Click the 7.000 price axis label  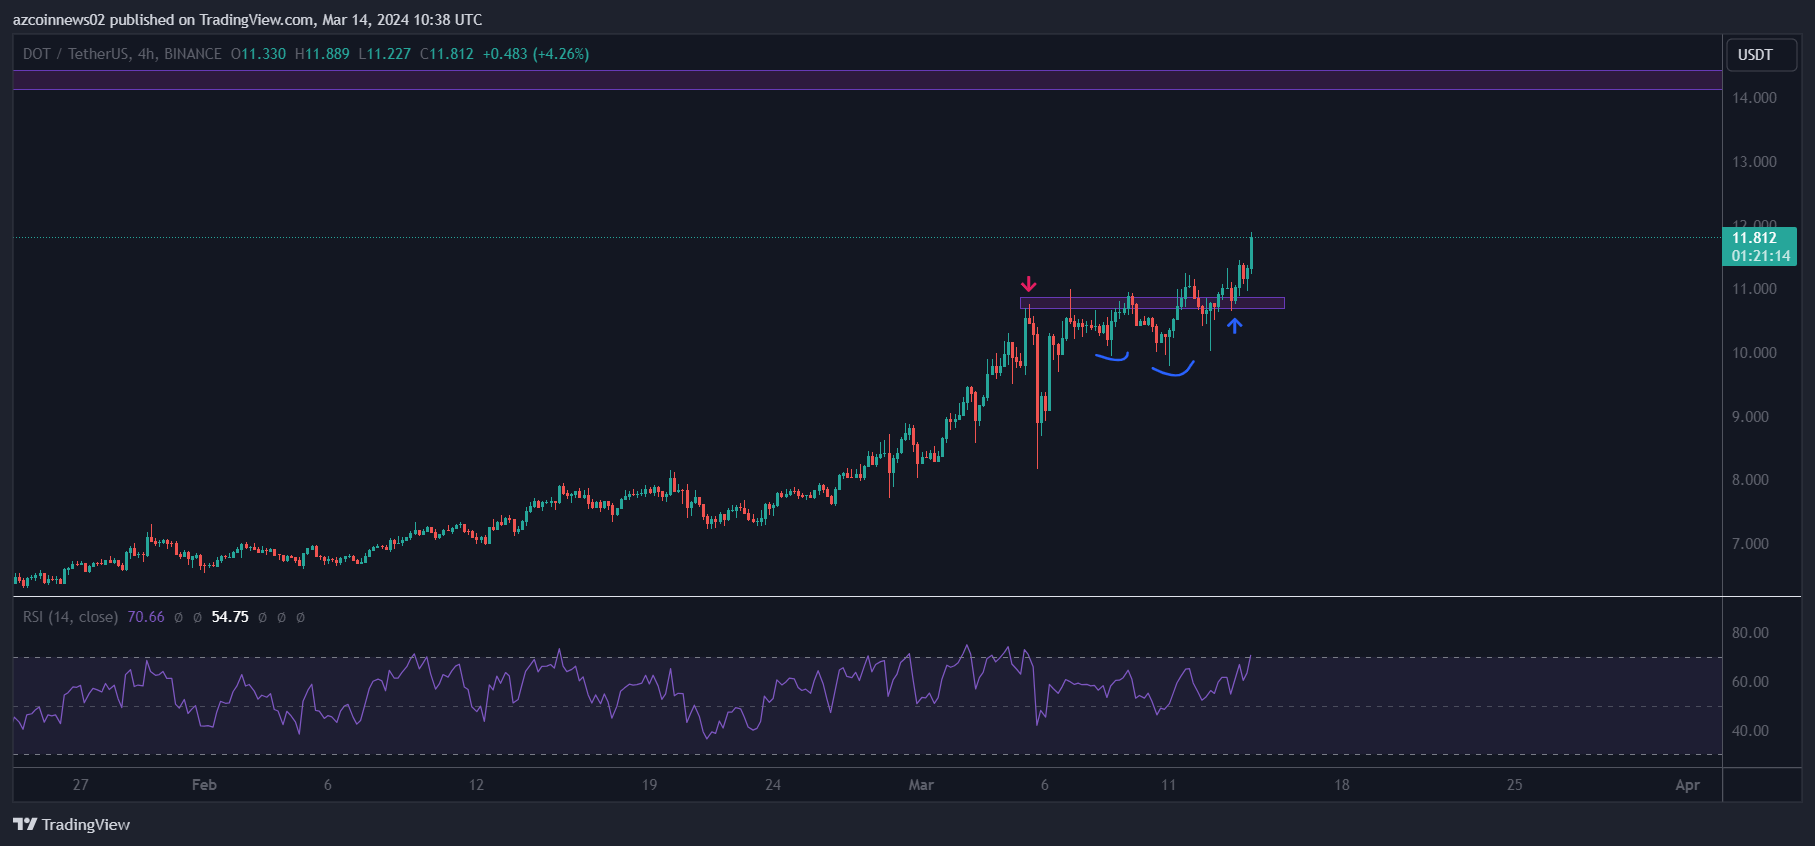(x=1751, y=544)
